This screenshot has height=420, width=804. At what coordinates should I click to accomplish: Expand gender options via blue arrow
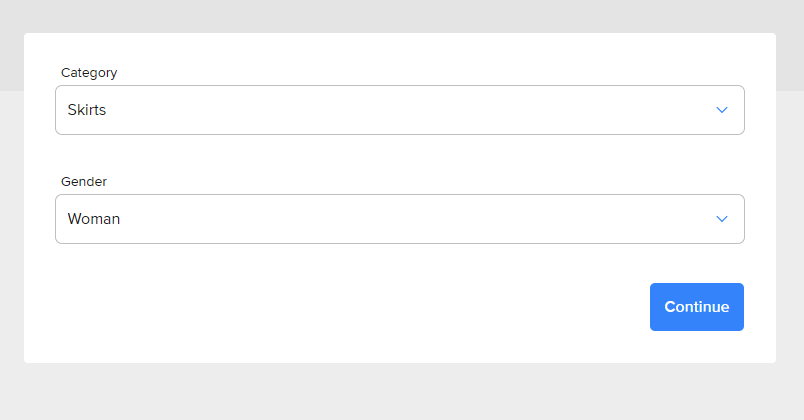(x=721, y=219)
